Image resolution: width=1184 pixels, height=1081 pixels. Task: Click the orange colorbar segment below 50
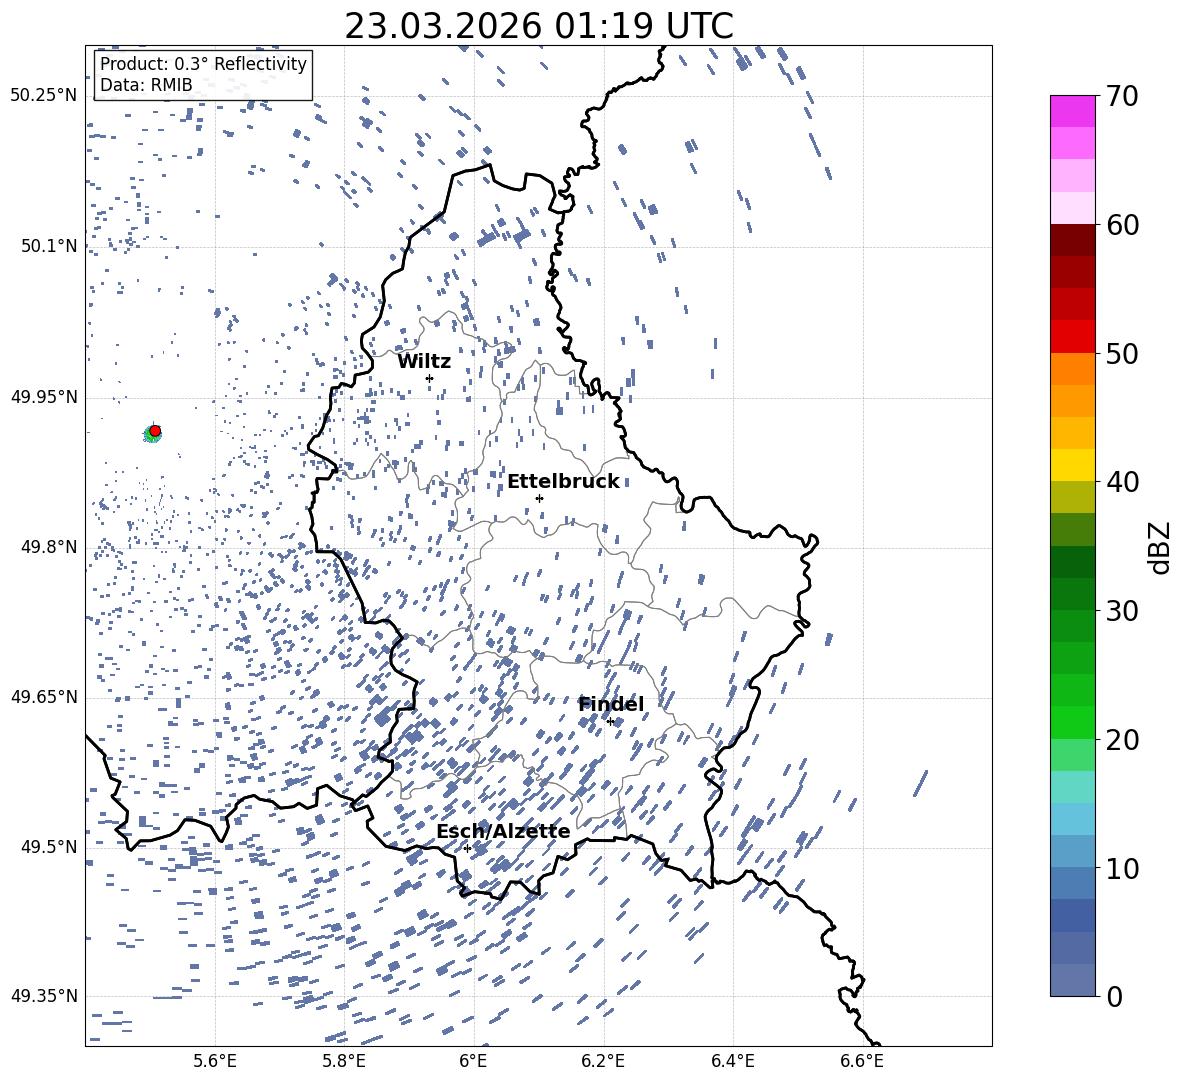(x=1073, y=369)
